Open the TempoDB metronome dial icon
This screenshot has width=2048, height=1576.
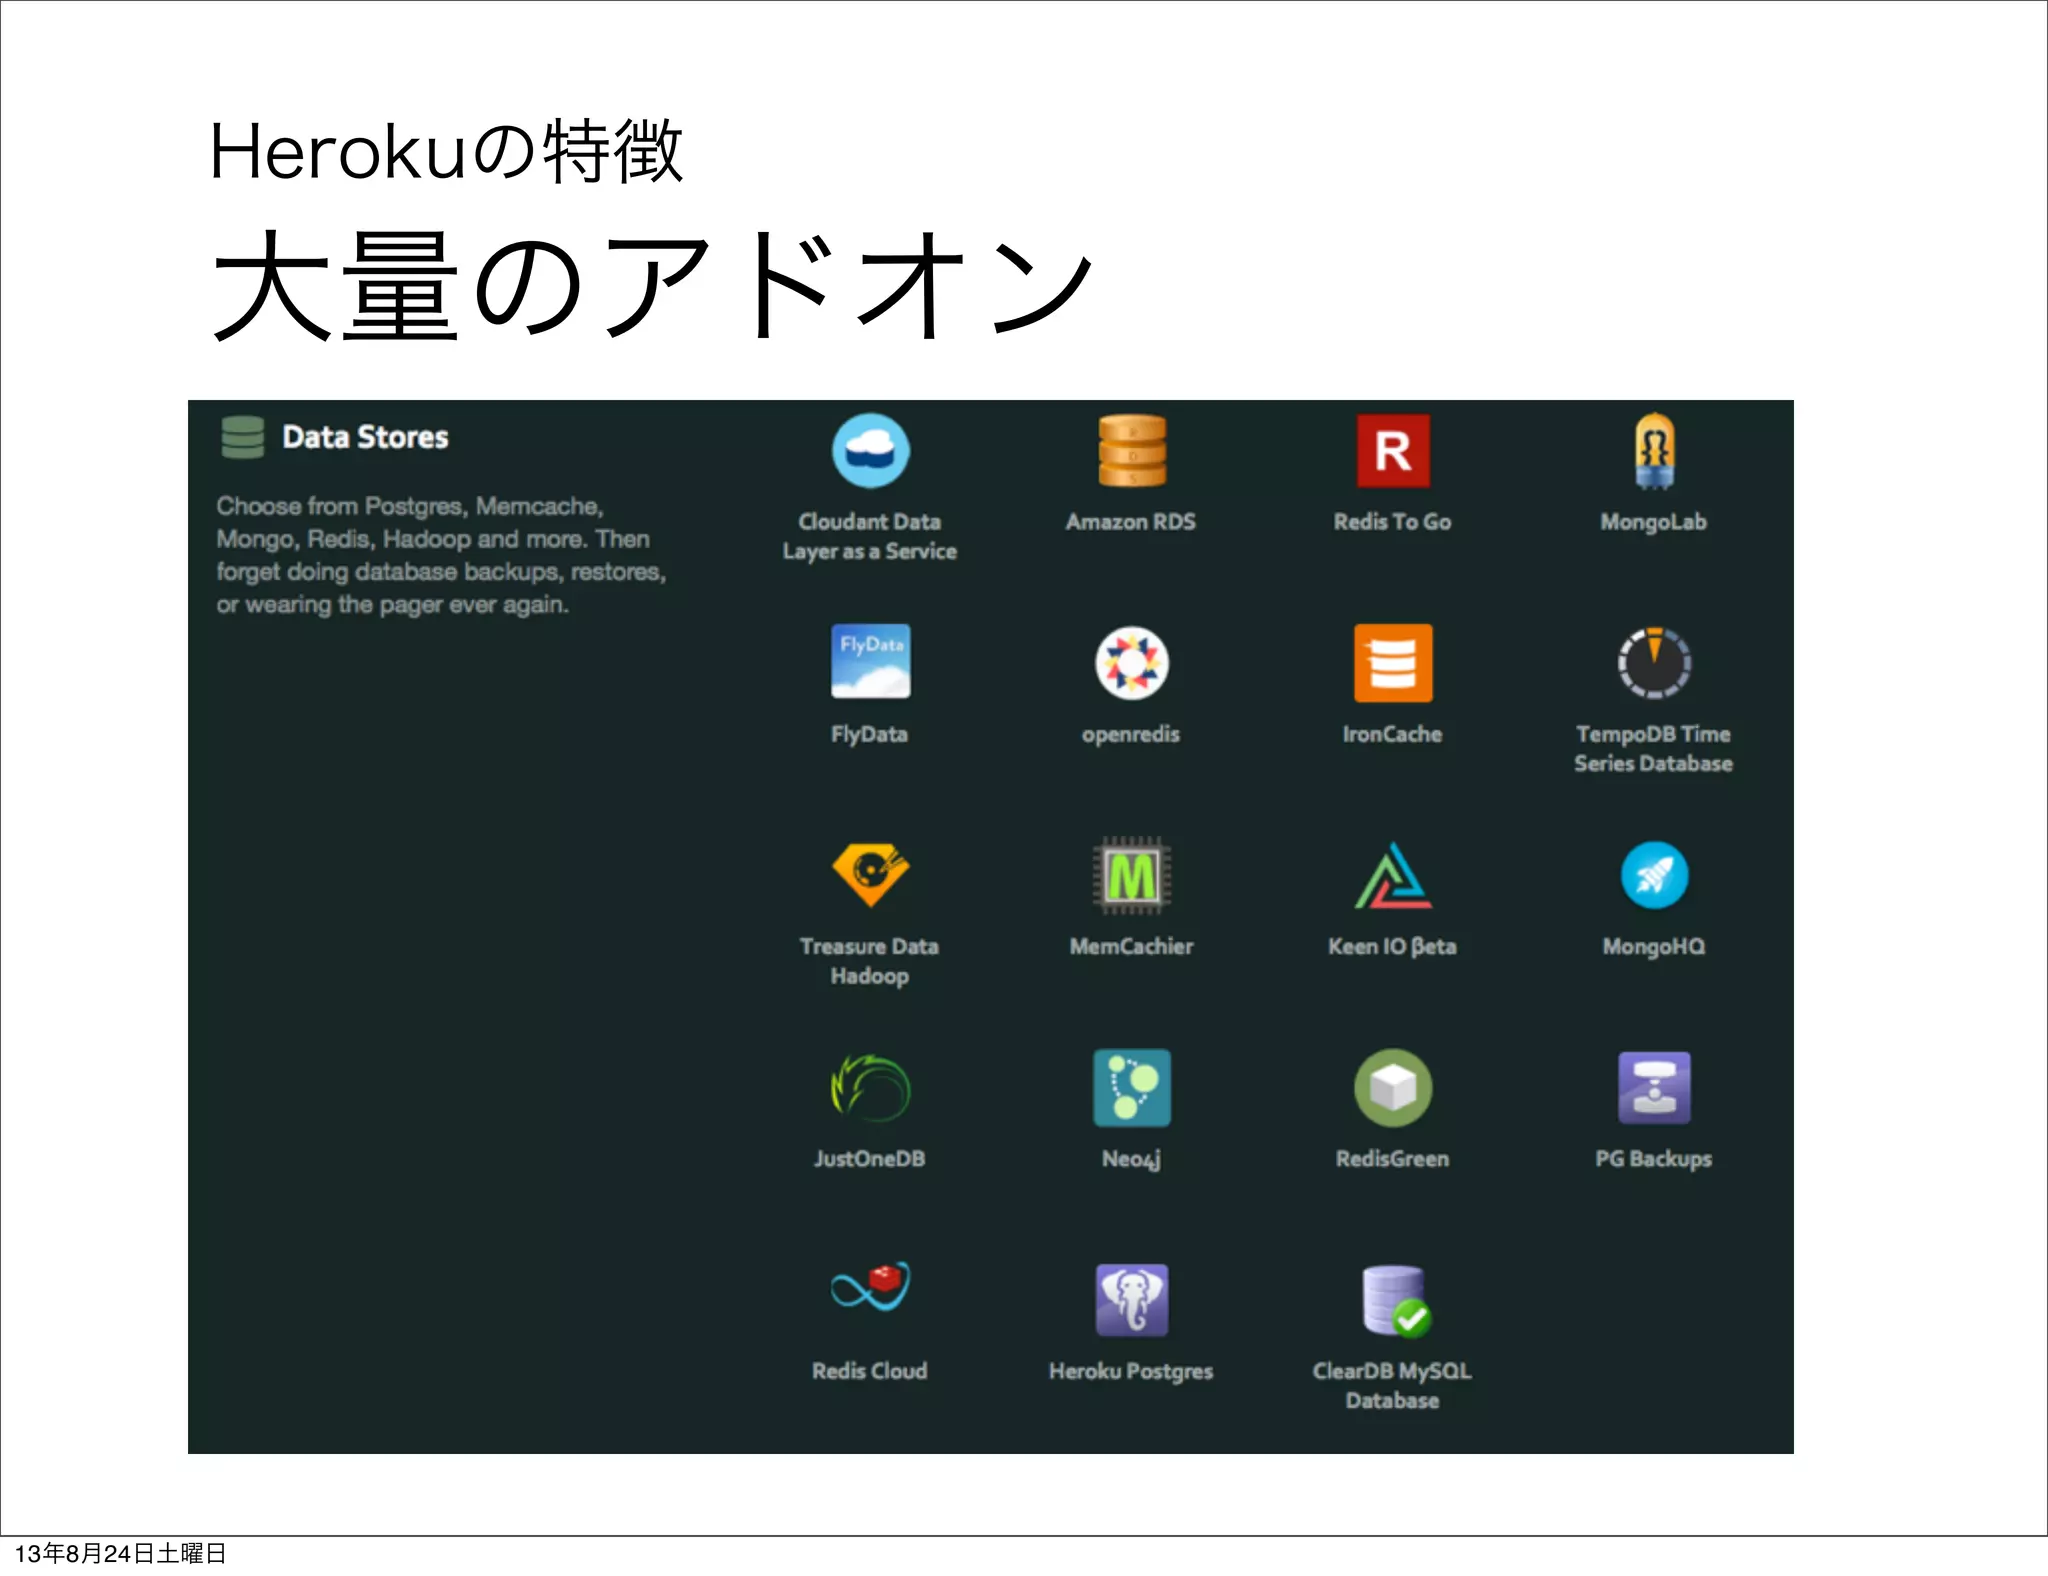[x=1654, y=662]
